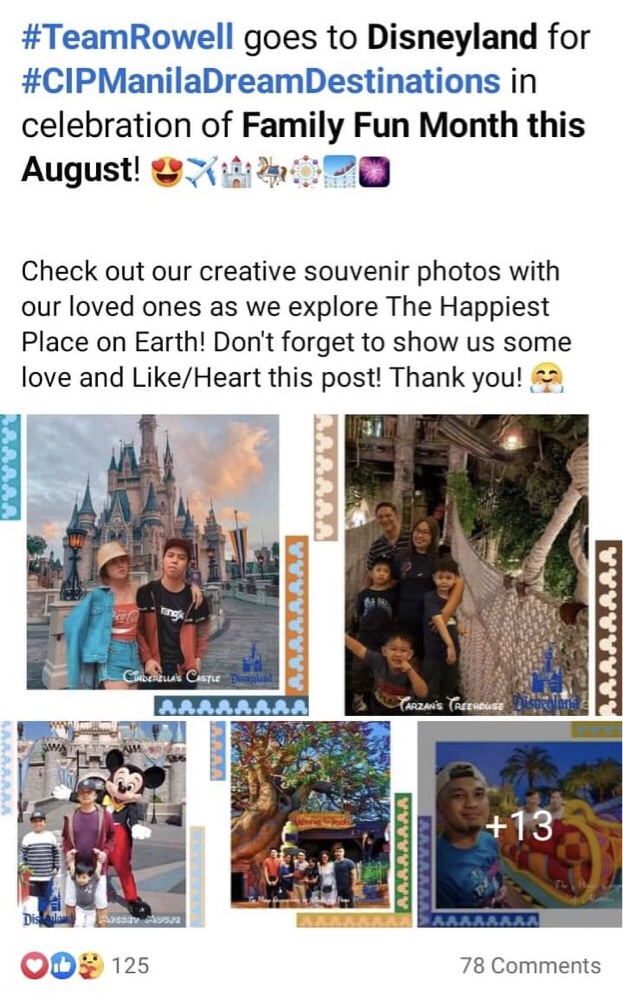
Task: Click the care hug reaction icon
Action: 90,966
